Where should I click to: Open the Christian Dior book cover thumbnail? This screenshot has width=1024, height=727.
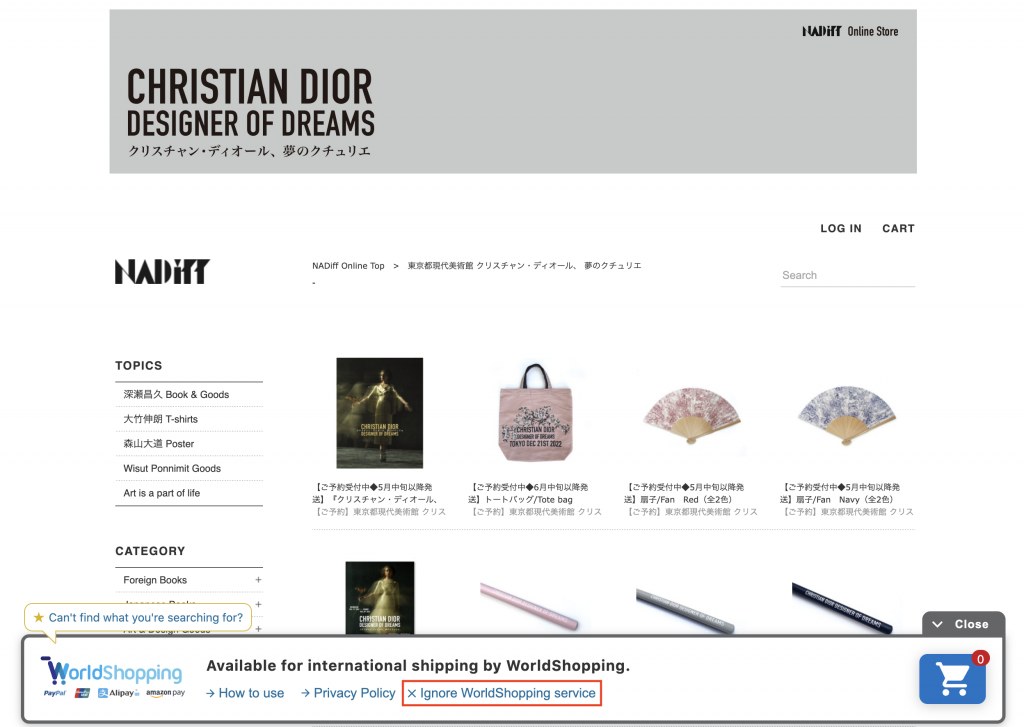pyautogui.click(x=379, y=413)
